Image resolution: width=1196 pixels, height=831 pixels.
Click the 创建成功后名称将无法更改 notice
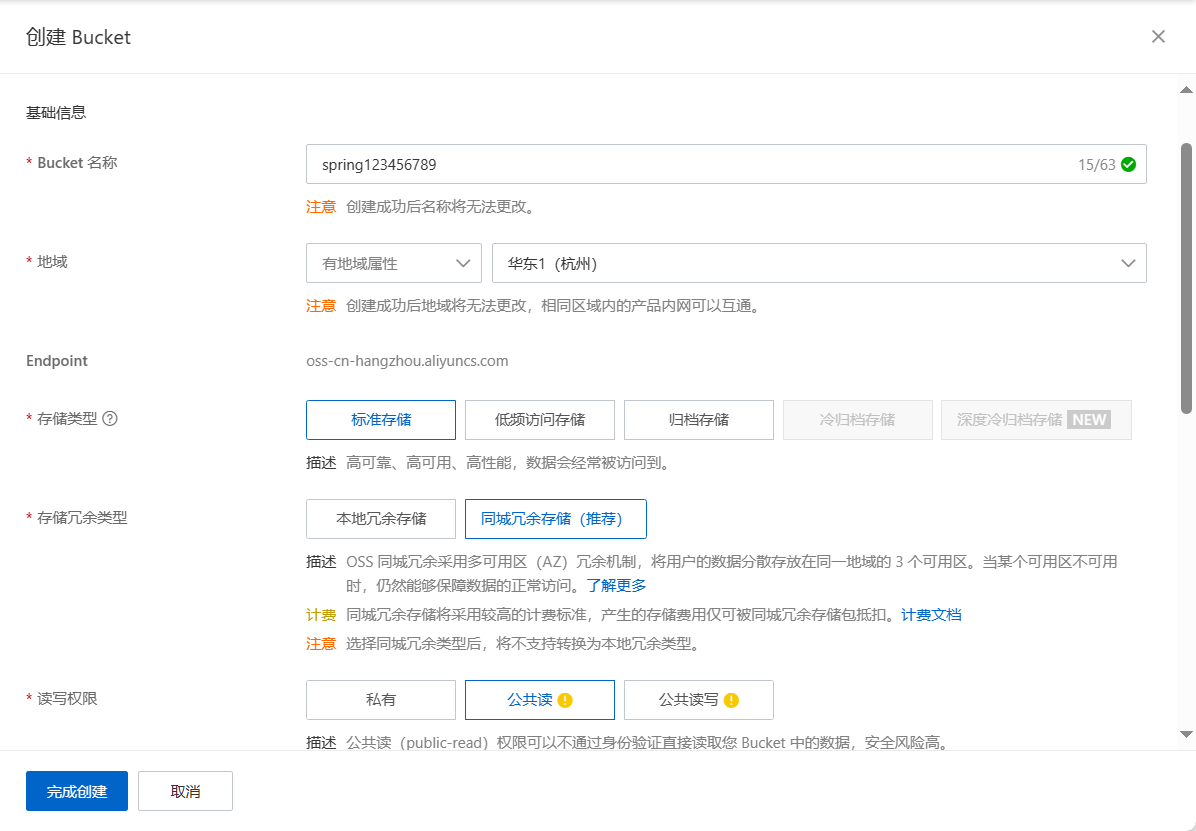tap(441, 207)
